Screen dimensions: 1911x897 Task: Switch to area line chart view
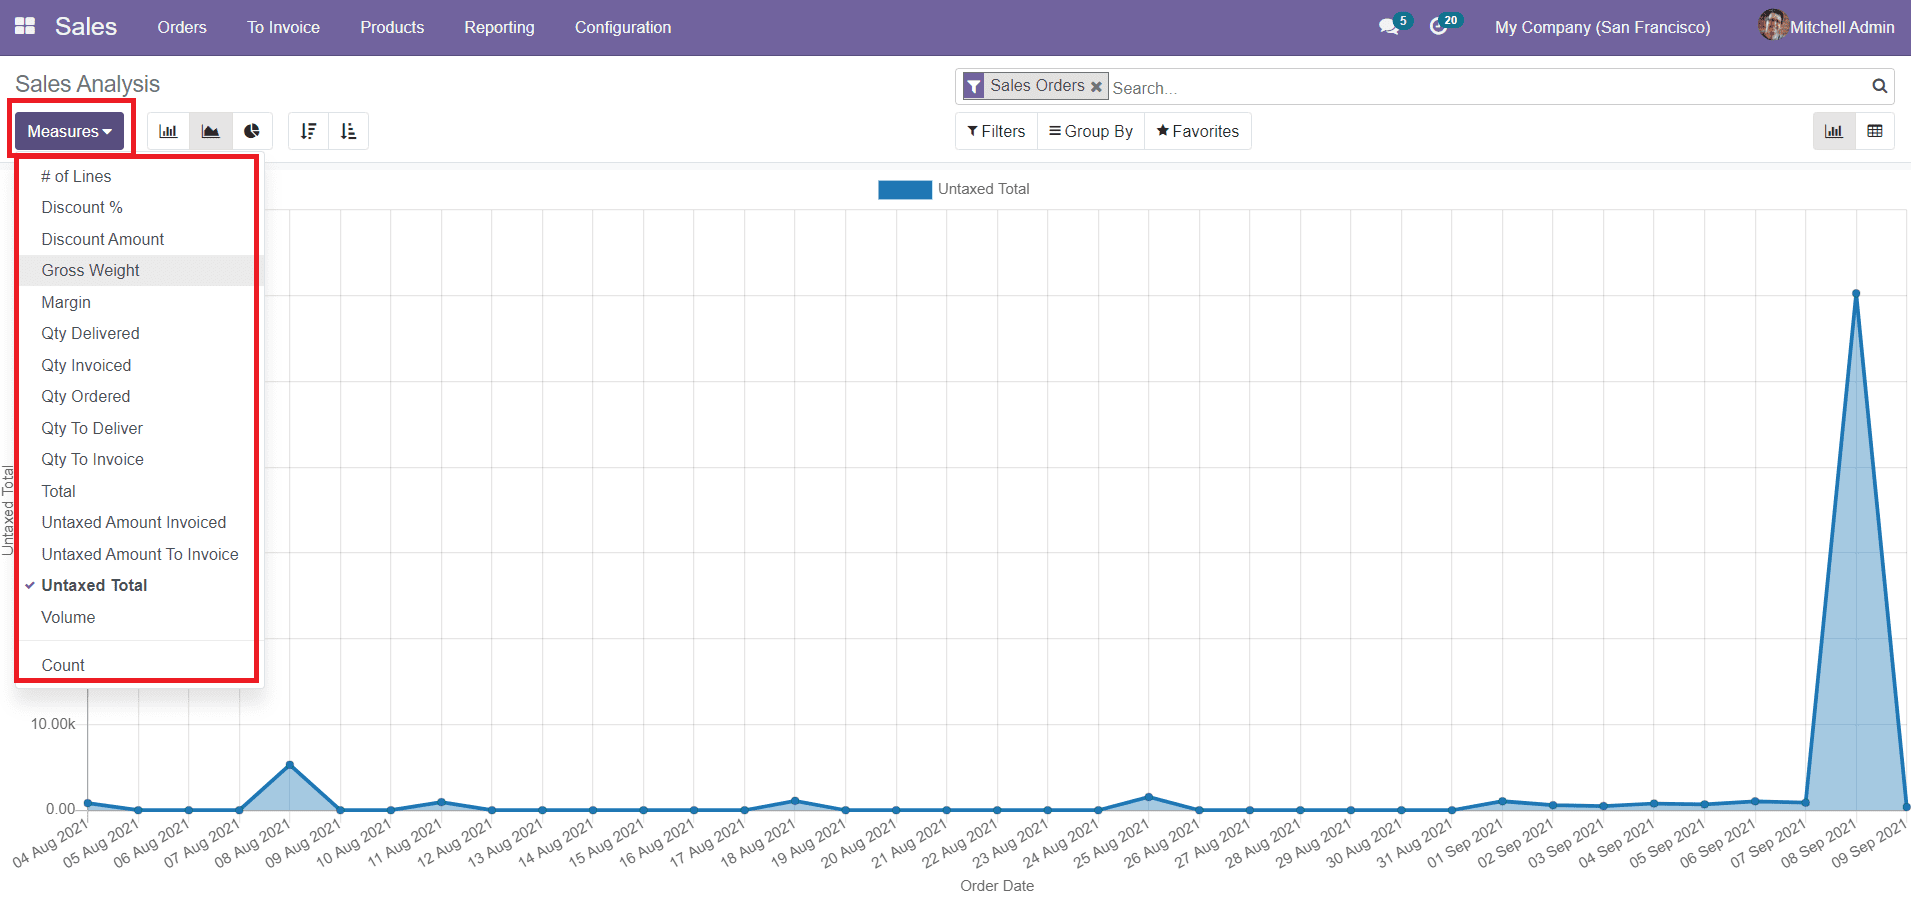pyautogui.click(x=210, y=131)
